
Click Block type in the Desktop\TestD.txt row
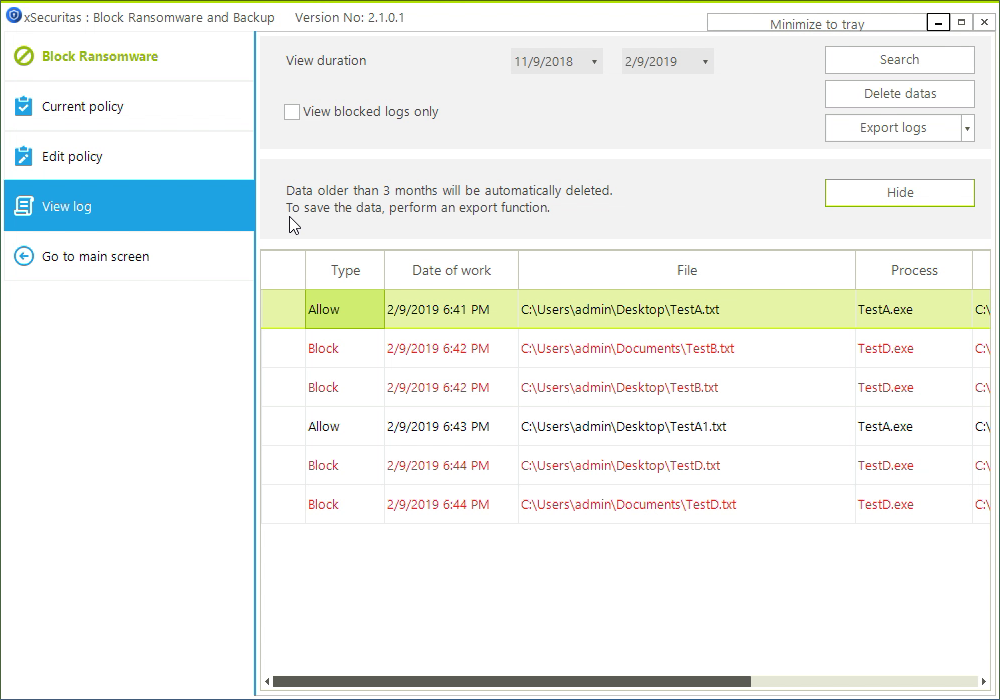(345, 465)
